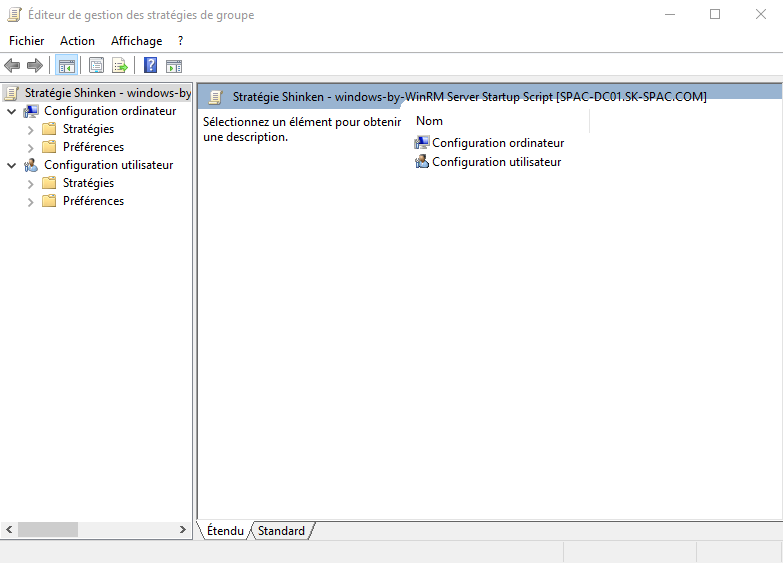Click the Back arrow toolbar icon
This screenshot has height=563, width=783.
(x=12, y=66)
